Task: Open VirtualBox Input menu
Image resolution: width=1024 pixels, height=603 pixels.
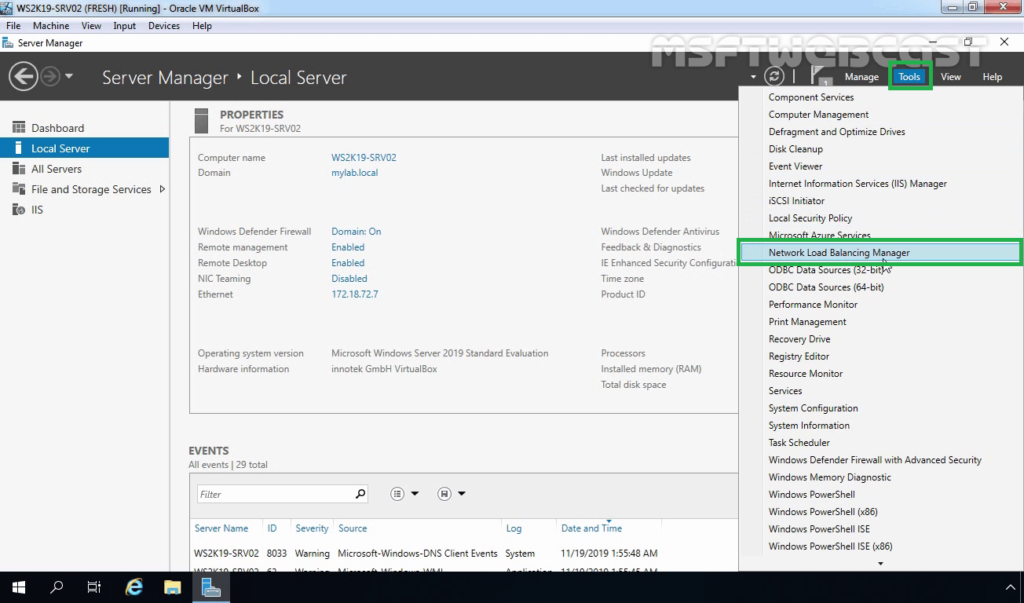Action: pyautogui.click(x=124, y=25)
